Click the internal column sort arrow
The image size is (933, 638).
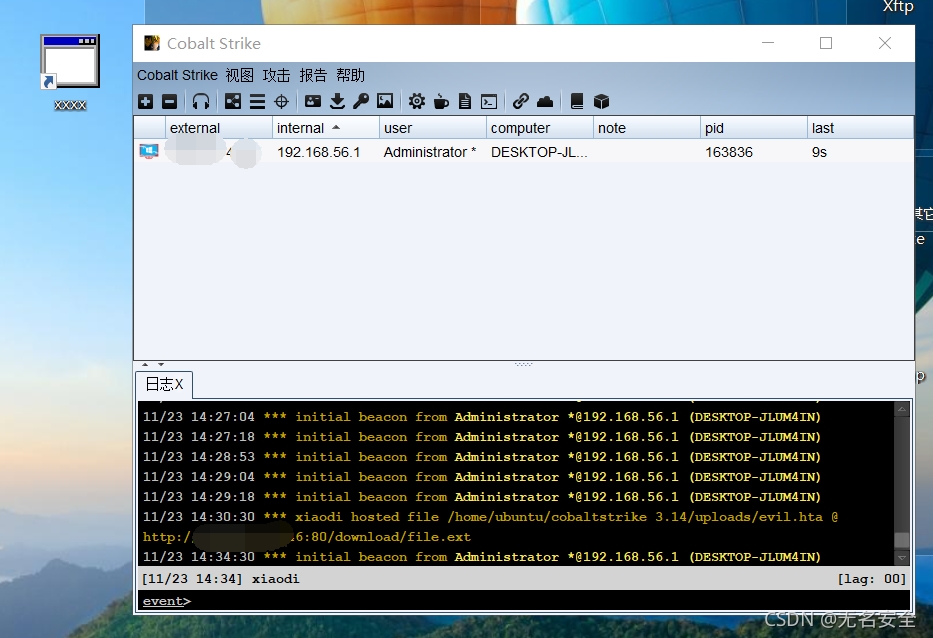point(336,127)
